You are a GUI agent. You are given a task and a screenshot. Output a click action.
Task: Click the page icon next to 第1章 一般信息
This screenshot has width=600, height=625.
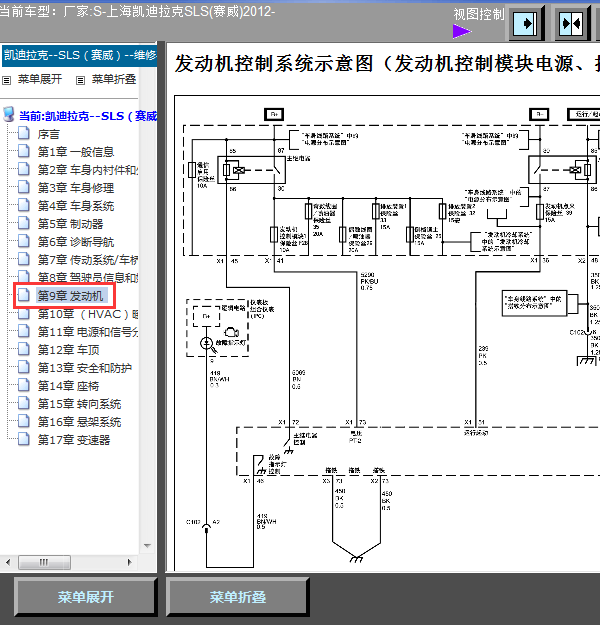coord(24,151)
